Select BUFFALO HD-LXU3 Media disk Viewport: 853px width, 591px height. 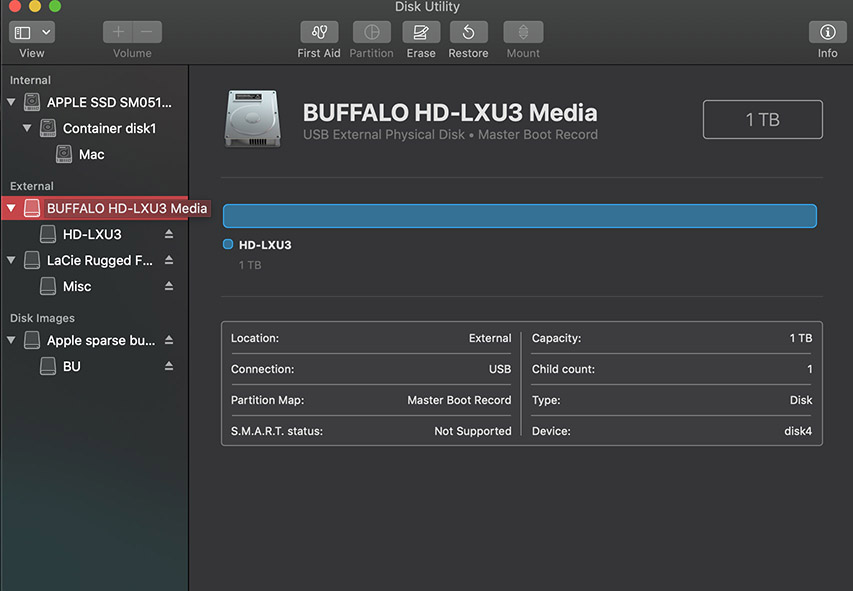(x=127, y=208)
